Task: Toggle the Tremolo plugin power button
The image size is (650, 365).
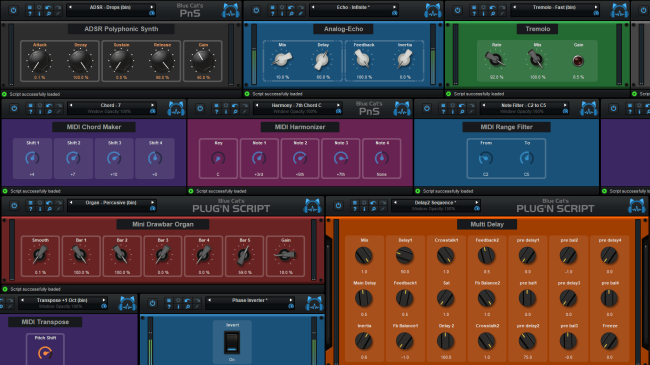Action: point(457,10)
